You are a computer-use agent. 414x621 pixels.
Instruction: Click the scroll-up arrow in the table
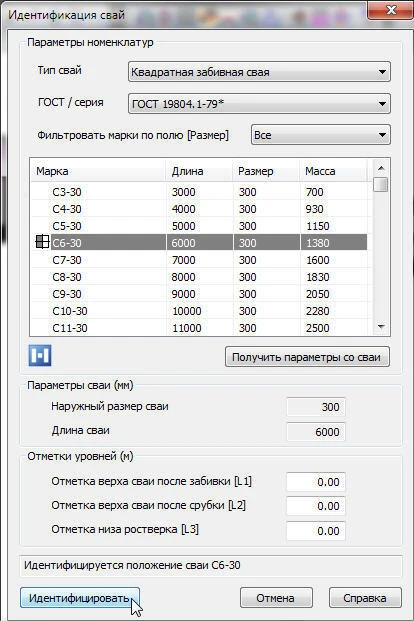pos(381,168)
